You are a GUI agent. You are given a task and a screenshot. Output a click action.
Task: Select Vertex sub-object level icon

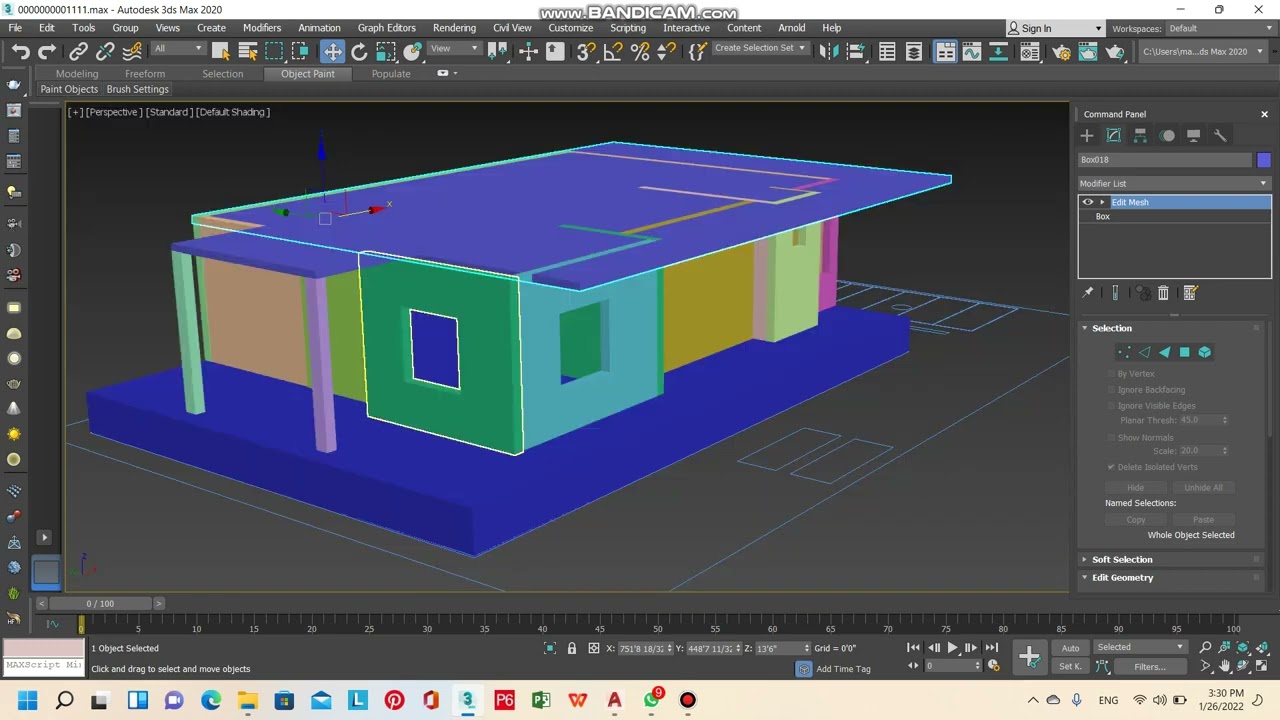pos(1124,352)
